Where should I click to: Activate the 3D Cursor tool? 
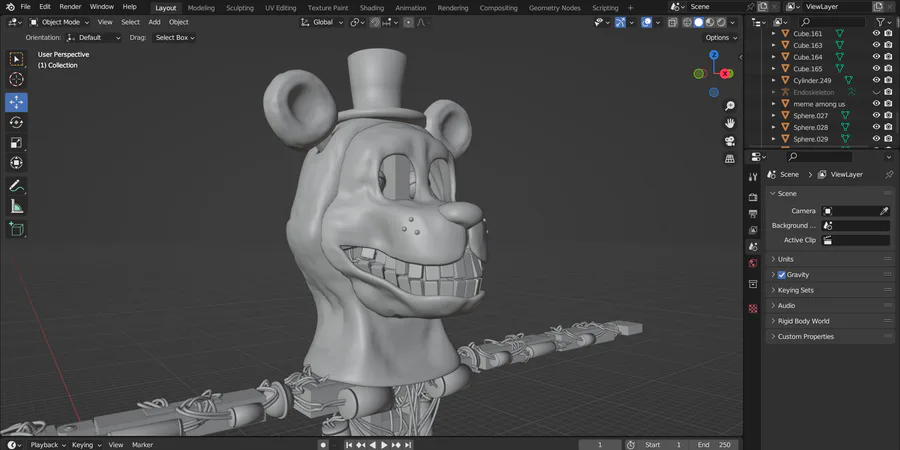[x=16, y=79]
